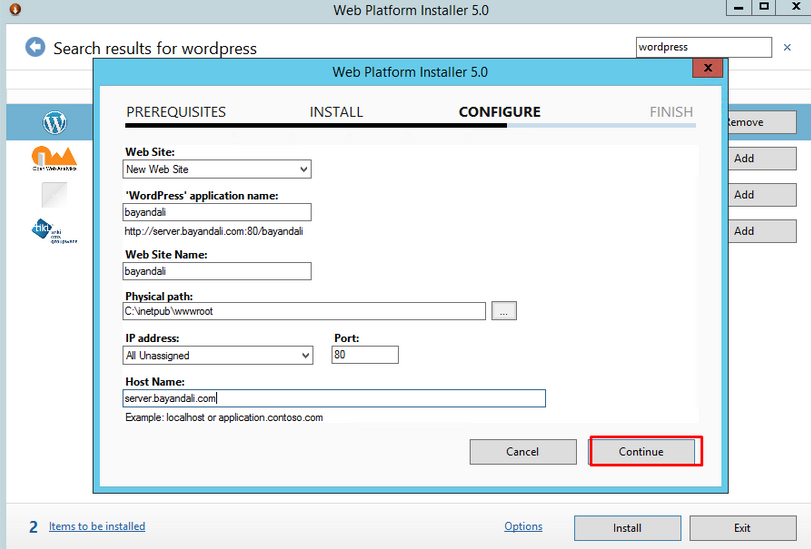Click the Install button at the bottom
811x549 pixels.
click(627, 528)
